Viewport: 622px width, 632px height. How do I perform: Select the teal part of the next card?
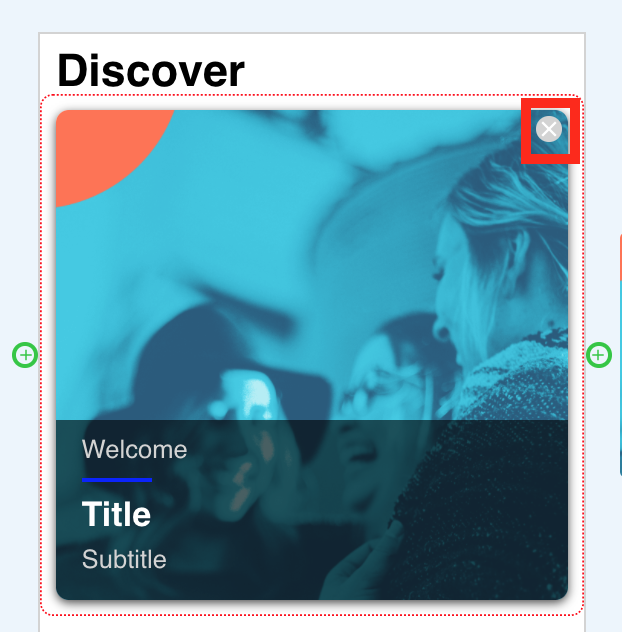pos(621,363)
